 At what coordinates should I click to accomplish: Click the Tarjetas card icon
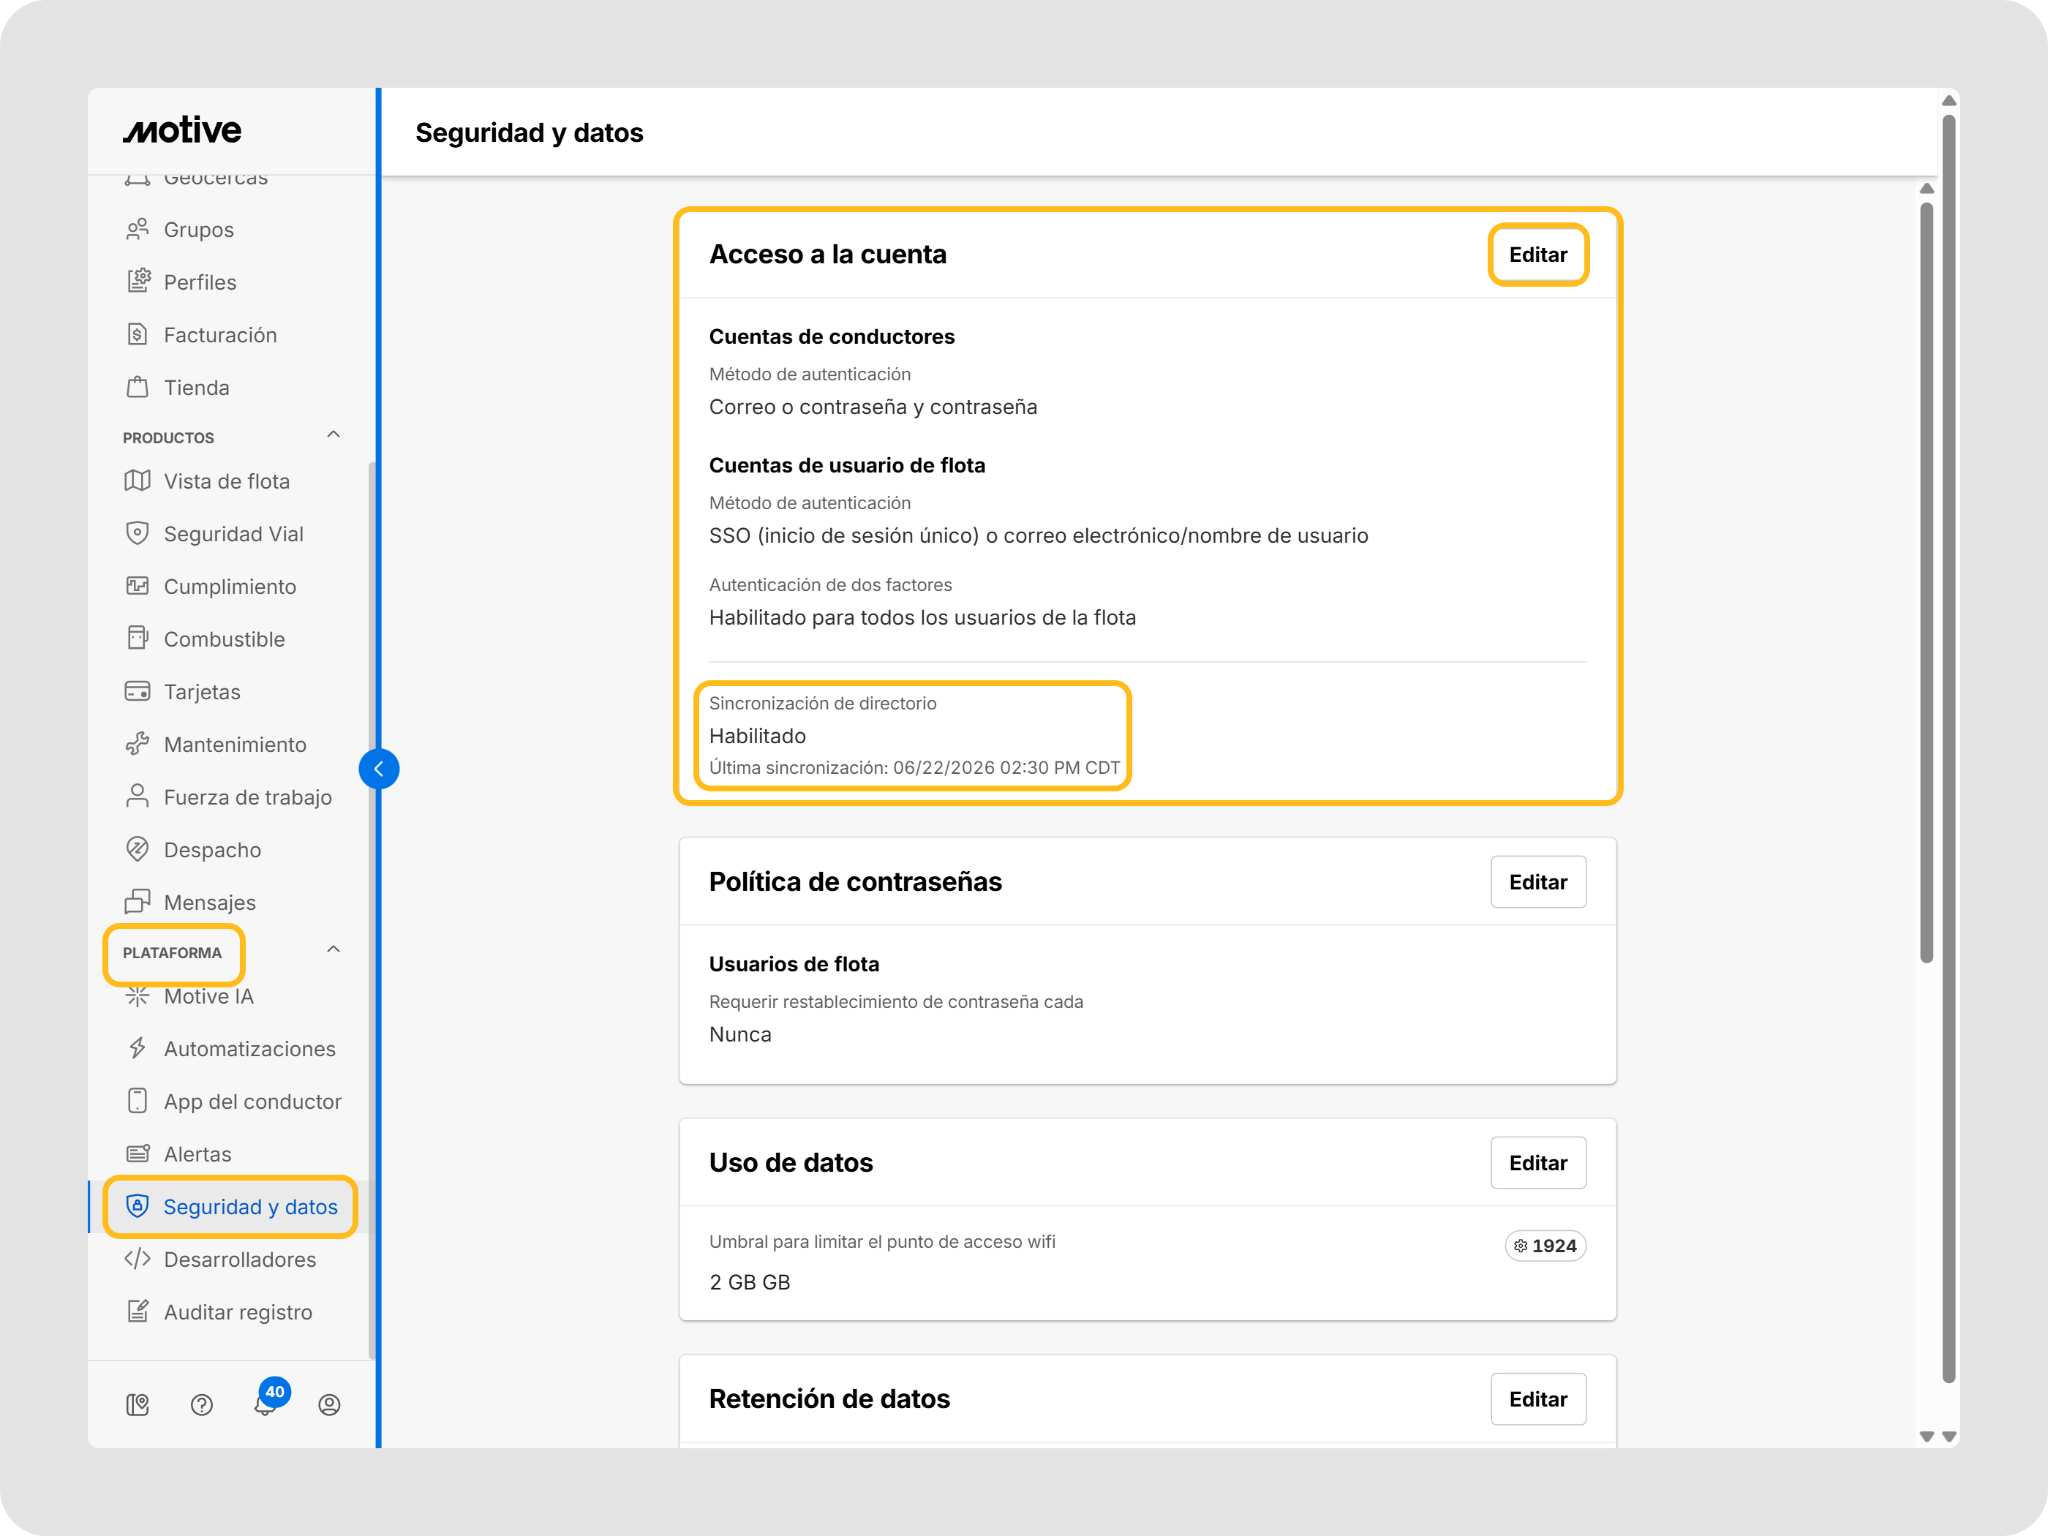138,692
